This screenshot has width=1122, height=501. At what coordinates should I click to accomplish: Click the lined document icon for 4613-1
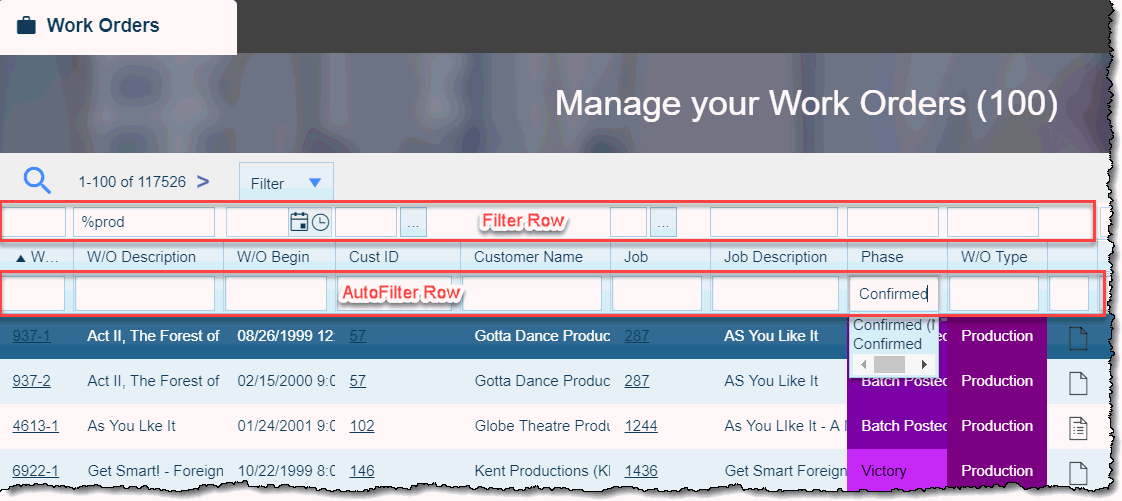coord(1078,427)
